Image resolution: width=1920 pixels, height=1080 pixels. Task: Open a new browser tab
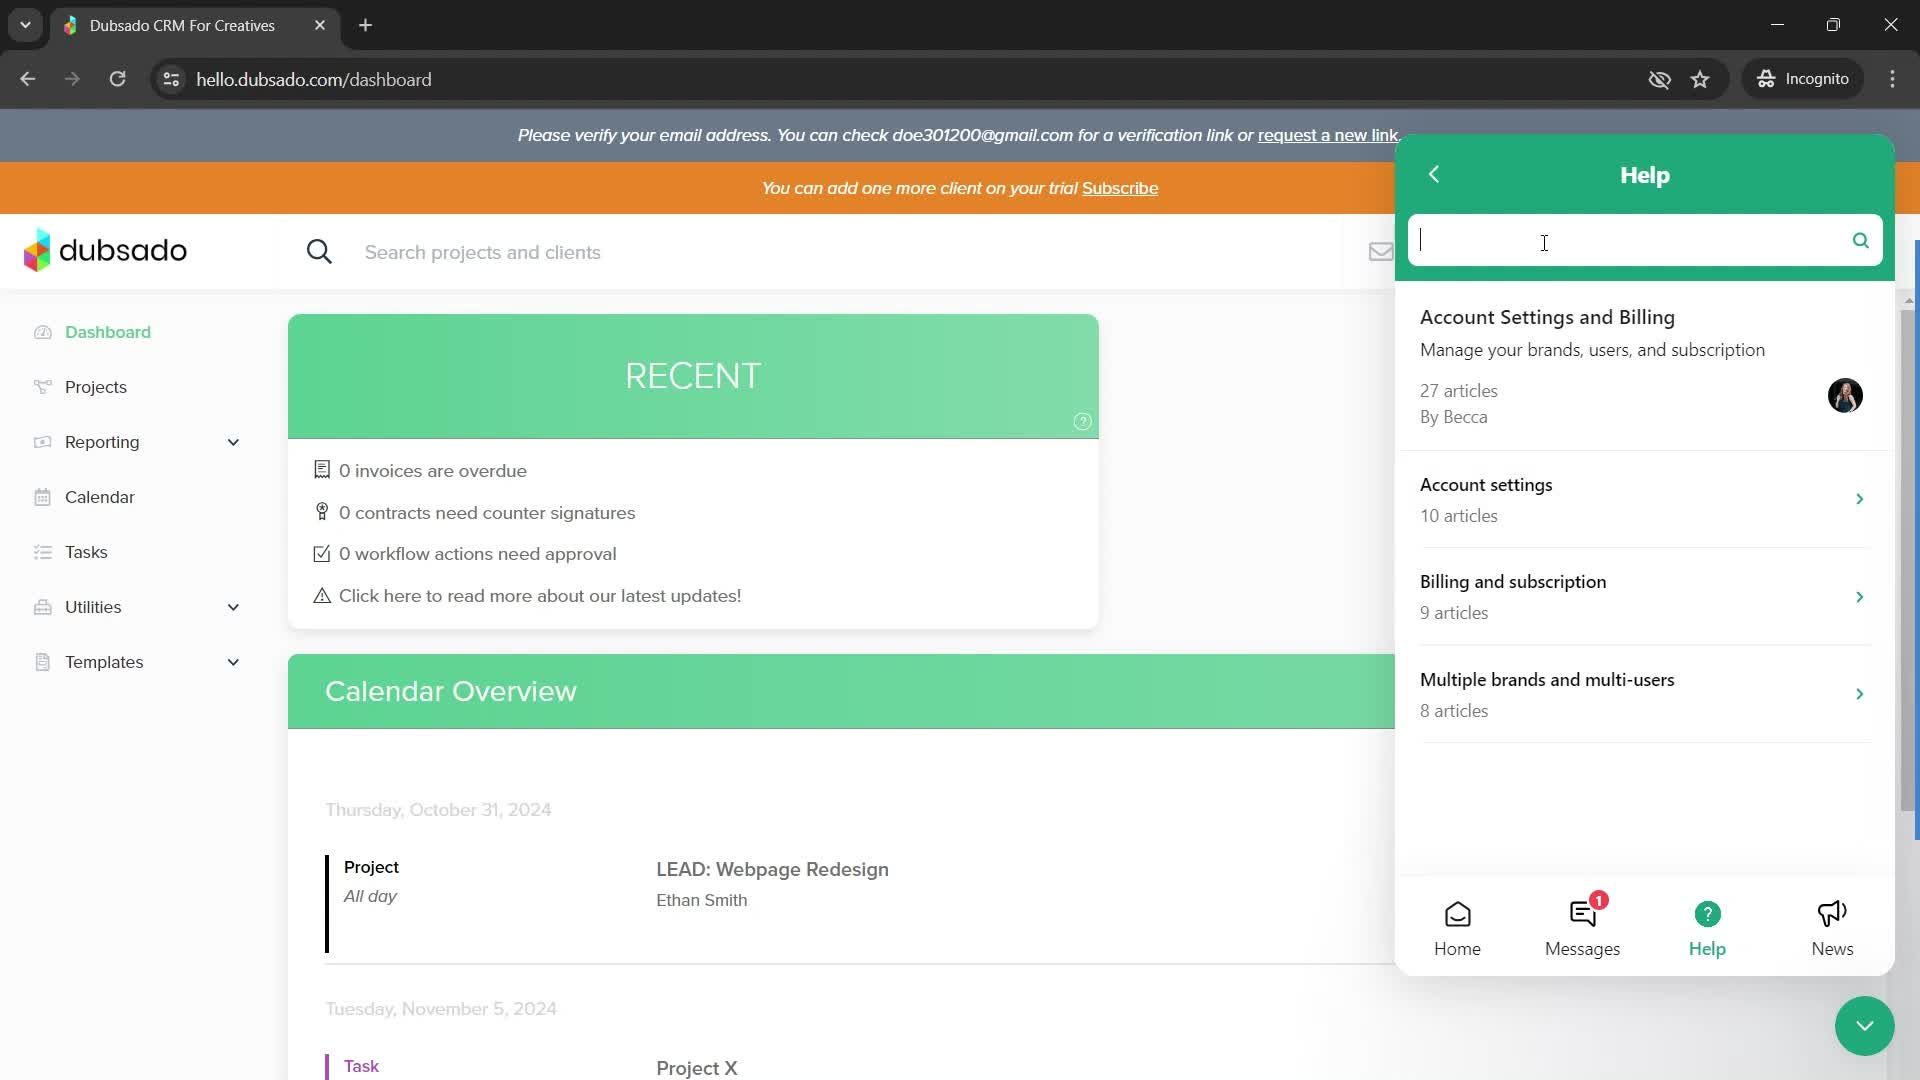pos(366,25)
